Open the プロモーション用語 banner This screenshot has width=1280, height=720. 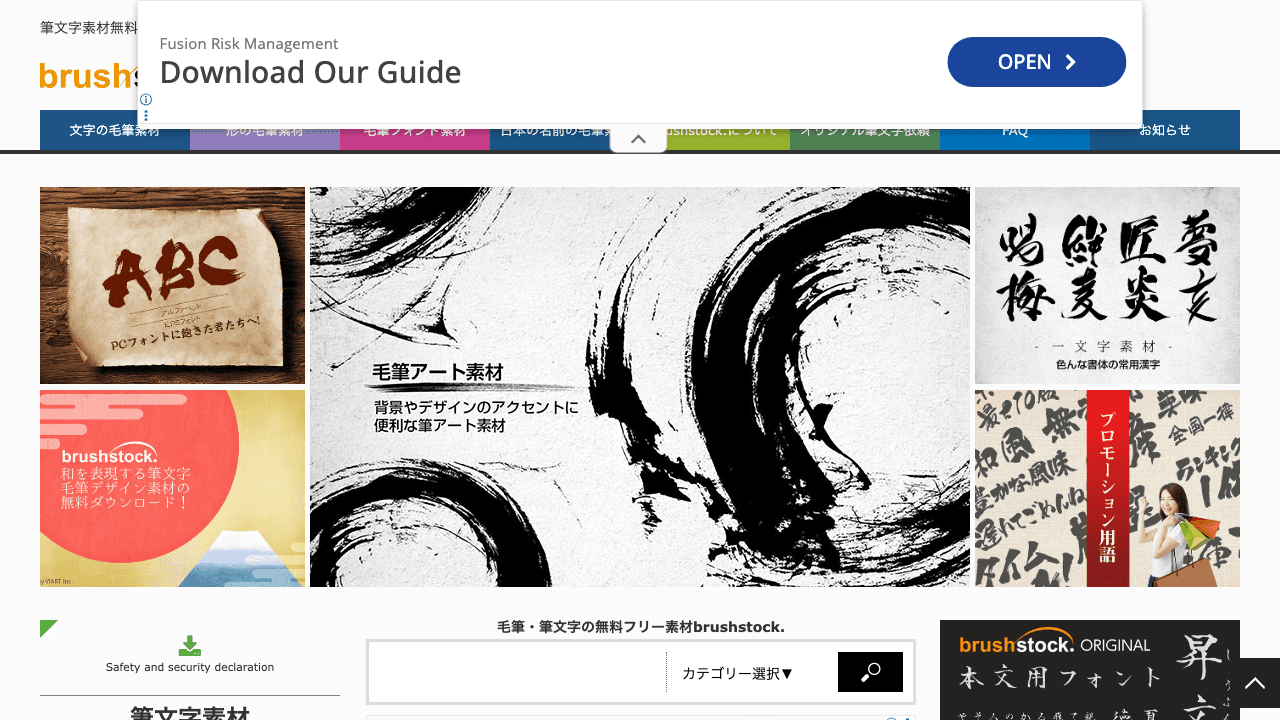(x=1107, y=488)
